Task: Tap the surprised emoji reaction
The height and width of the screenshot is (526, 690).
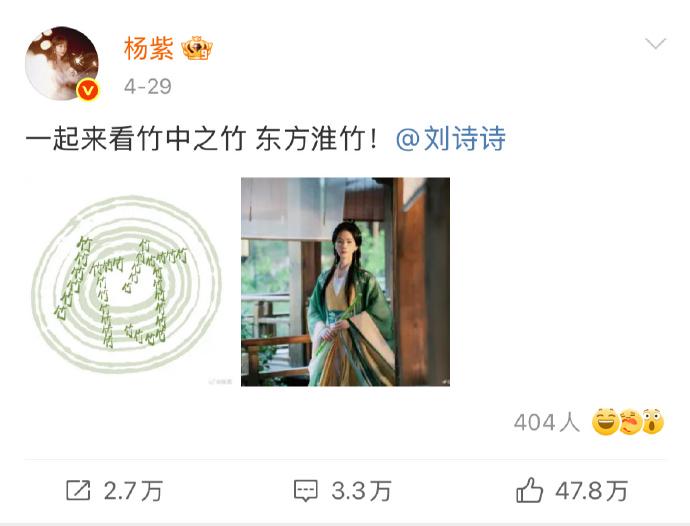Action: pyautogui.click(x=653, y=421)
